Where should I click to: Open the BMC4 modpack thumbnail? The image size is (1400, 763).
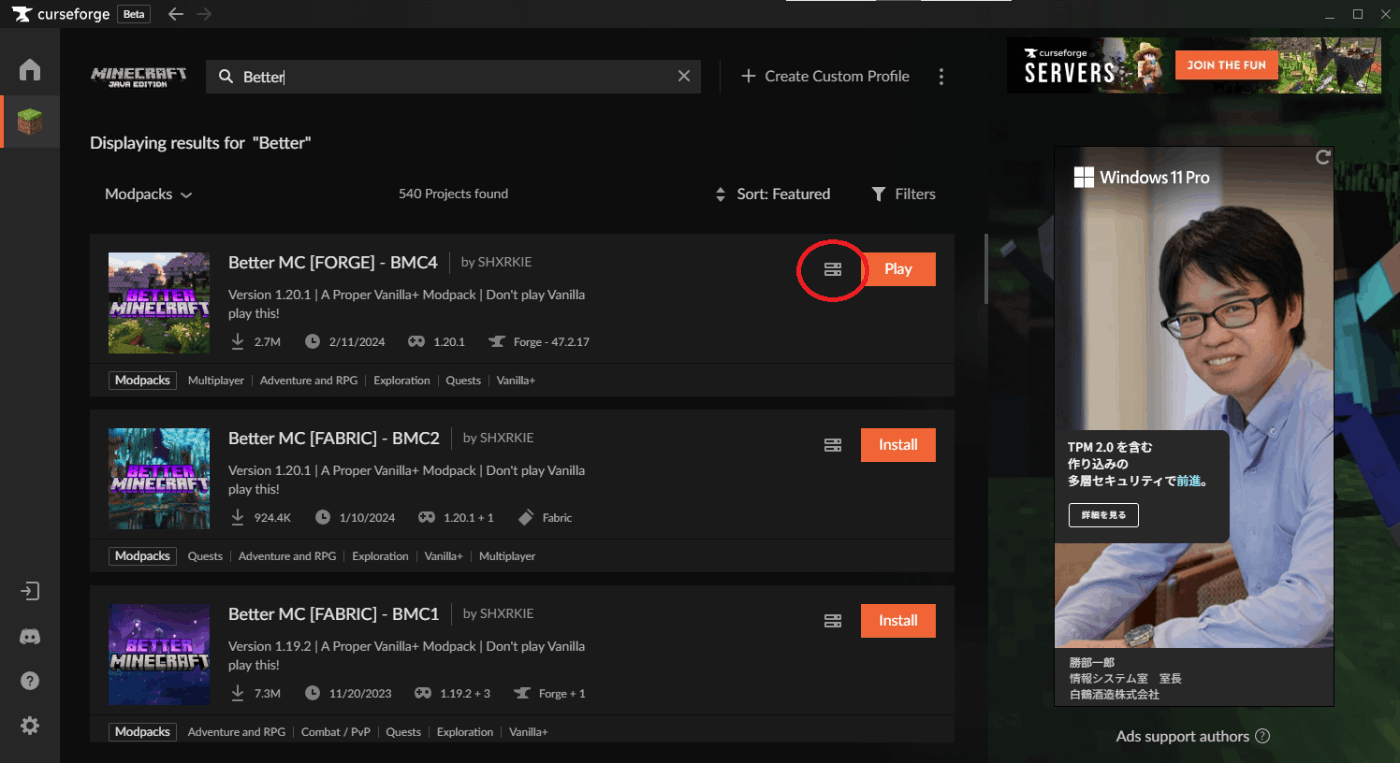(159, 303)
